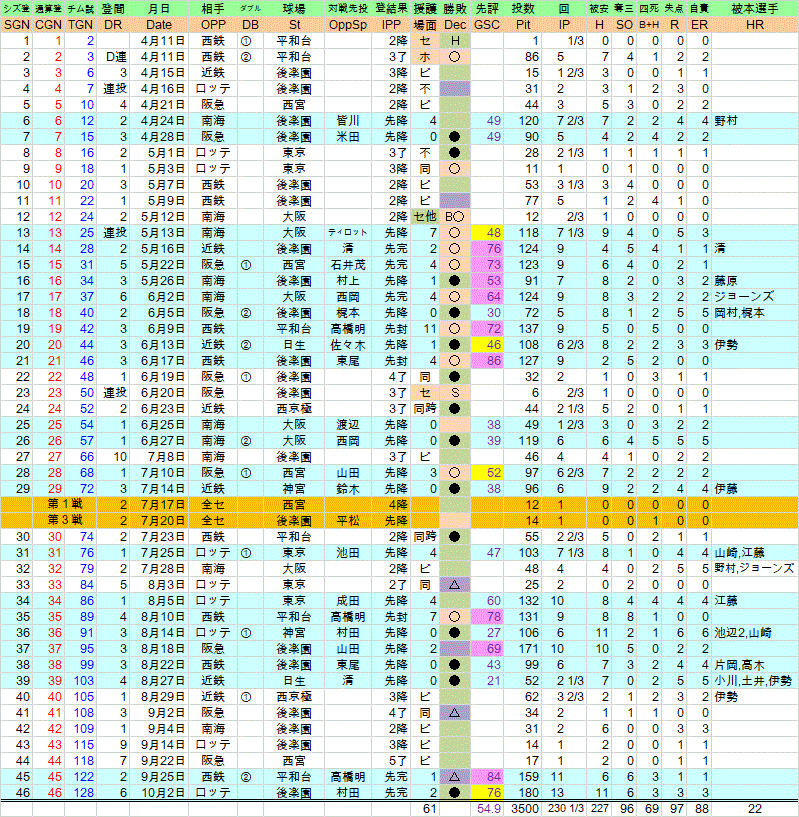This screenshot has height=817, width=799.
Task: Click opposing starter 皆川
Action: point(348,121)
